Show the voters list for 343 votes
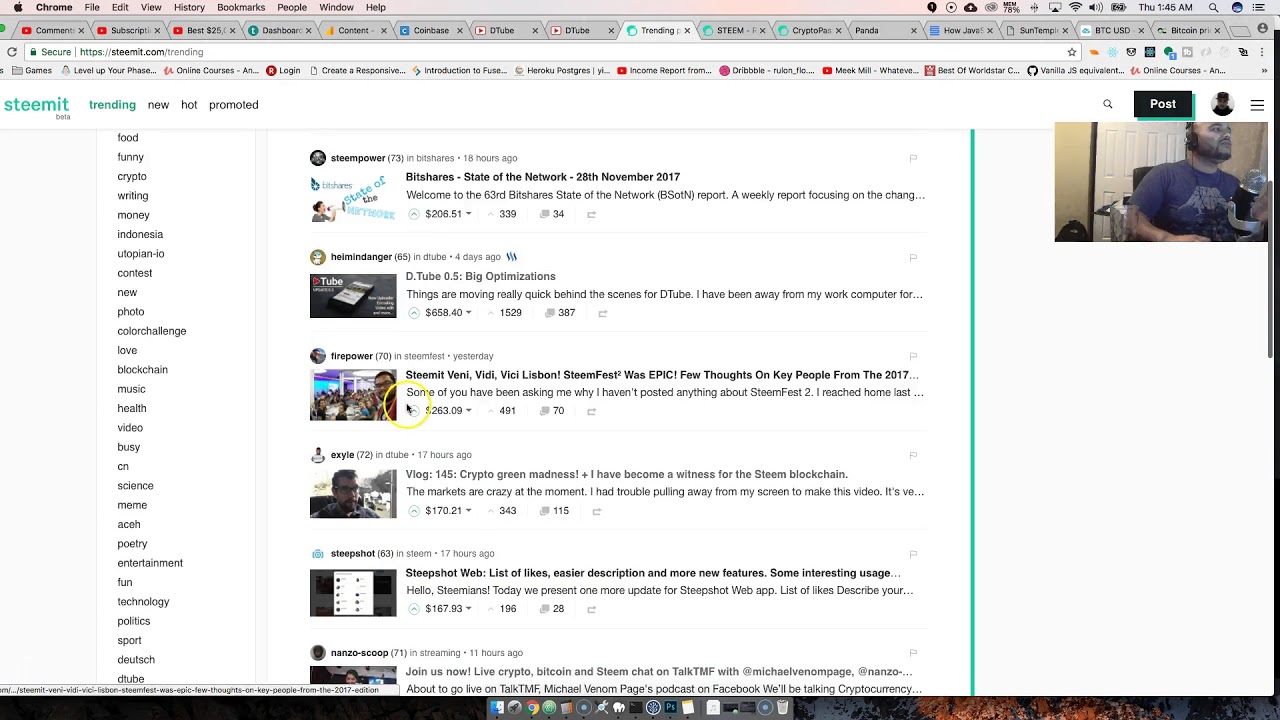 click(507, 511)
